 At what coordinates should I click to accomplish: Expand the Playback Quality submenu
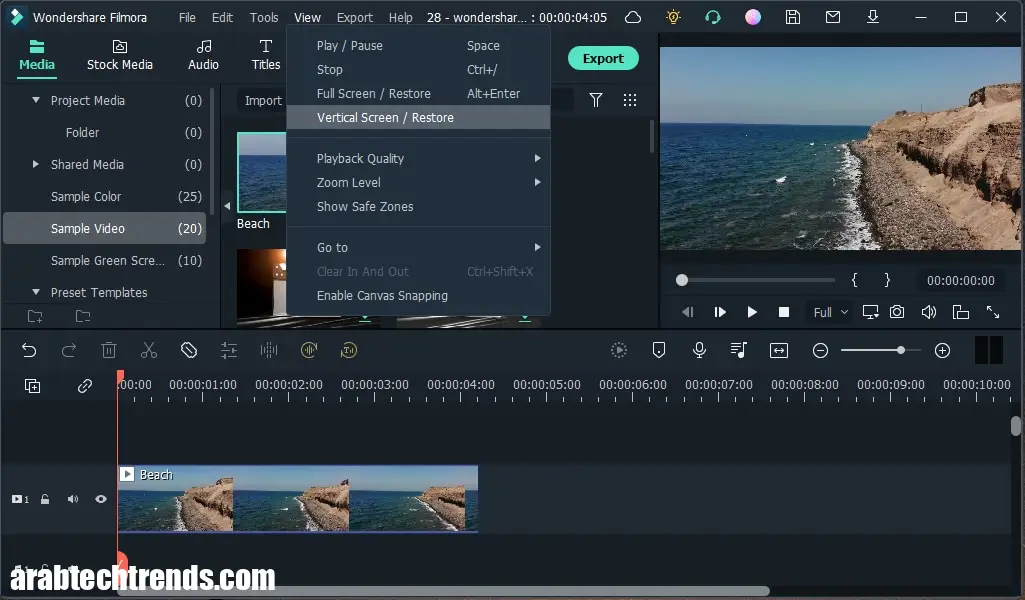tap(360, 158)
